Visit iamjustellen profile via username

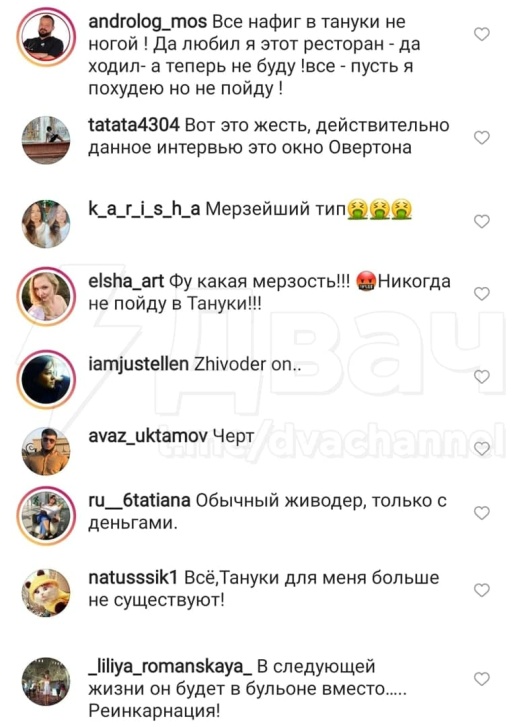tap(138, 364)
